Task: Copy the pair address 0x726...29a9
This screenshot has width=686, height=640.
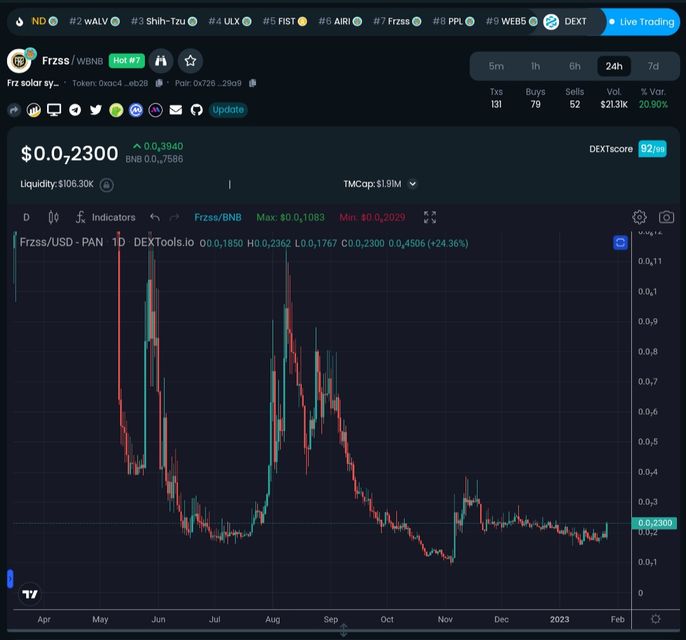Action: click(252, 83)
